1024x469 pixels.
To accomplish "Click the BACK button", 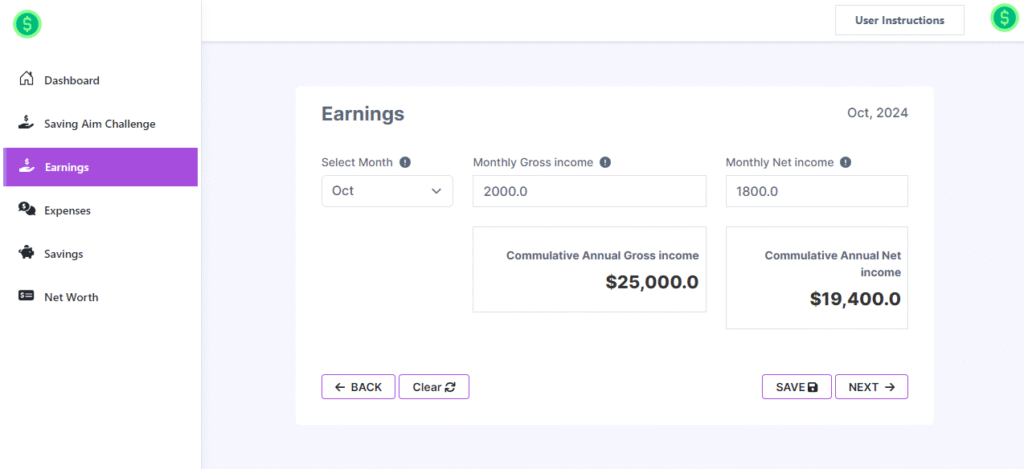I will pos(358,387).
